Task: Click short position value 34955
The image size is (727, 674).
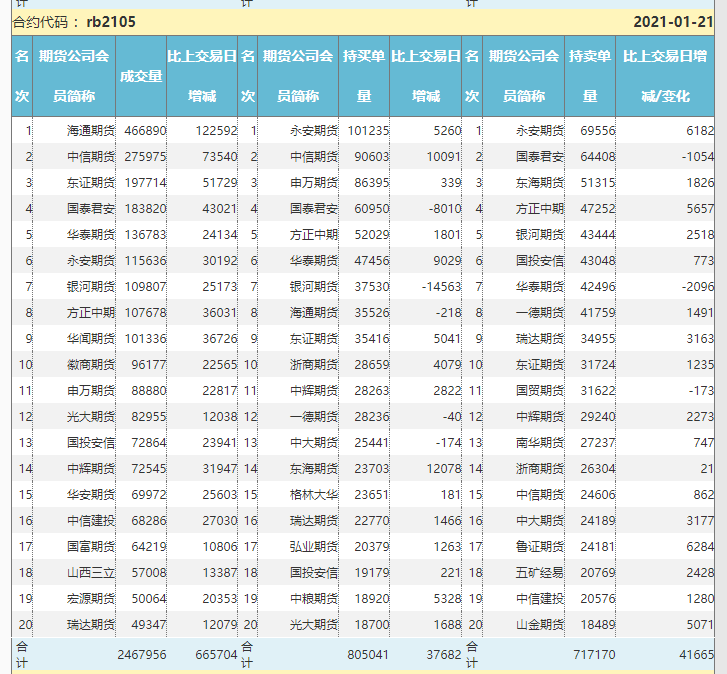Action: click(x=598, y=338)
